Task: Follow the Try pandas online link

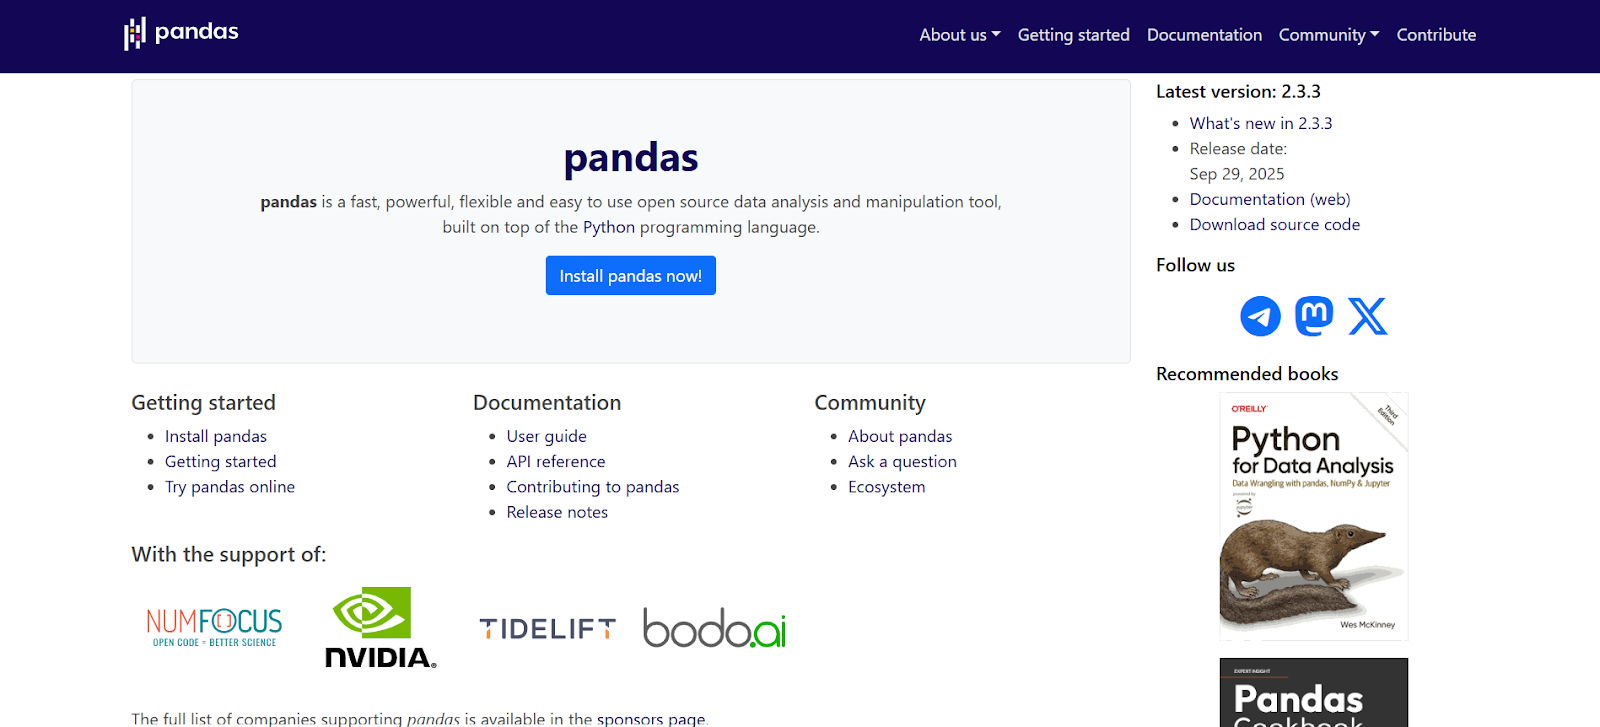Action: coord(229,487)
